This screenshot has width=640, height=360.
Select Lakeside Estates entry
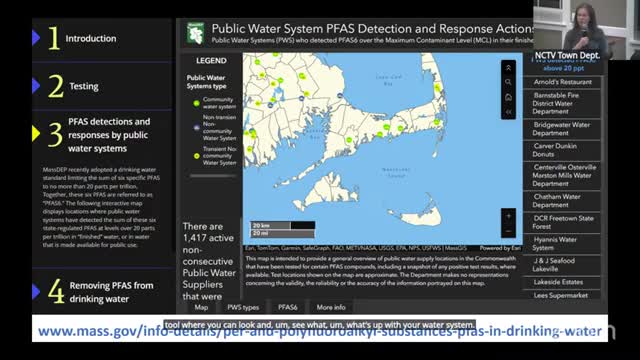pos(562,282)
